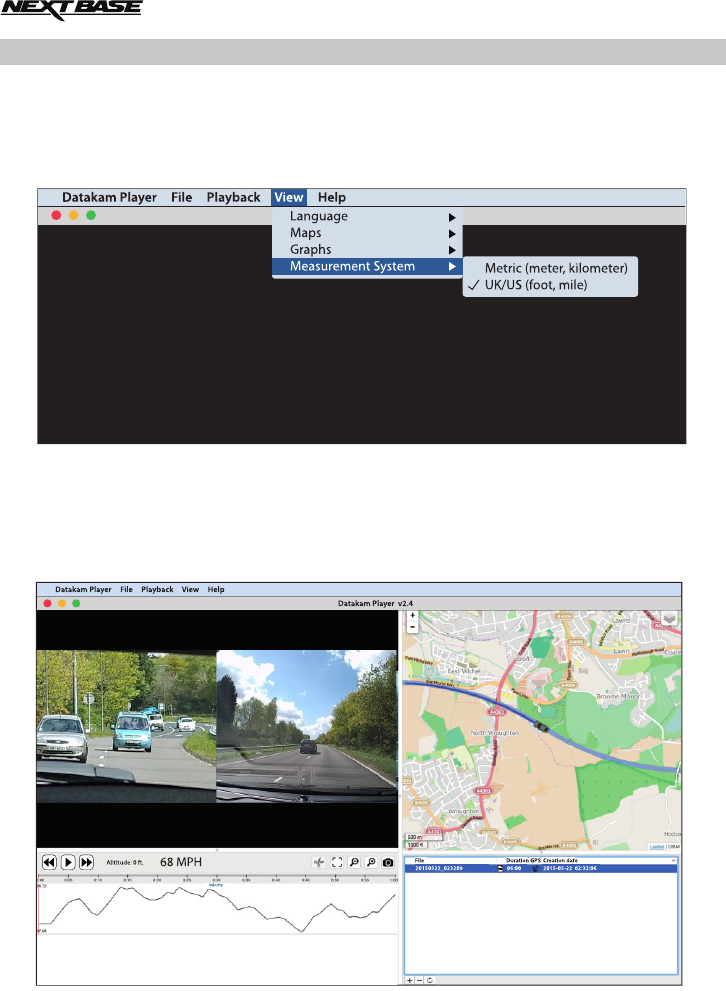Toggle the fullscreen icon in the player toolbar
Image resolution: width=726 pixels, height=991 pixels.
click(x=337, y=862)
